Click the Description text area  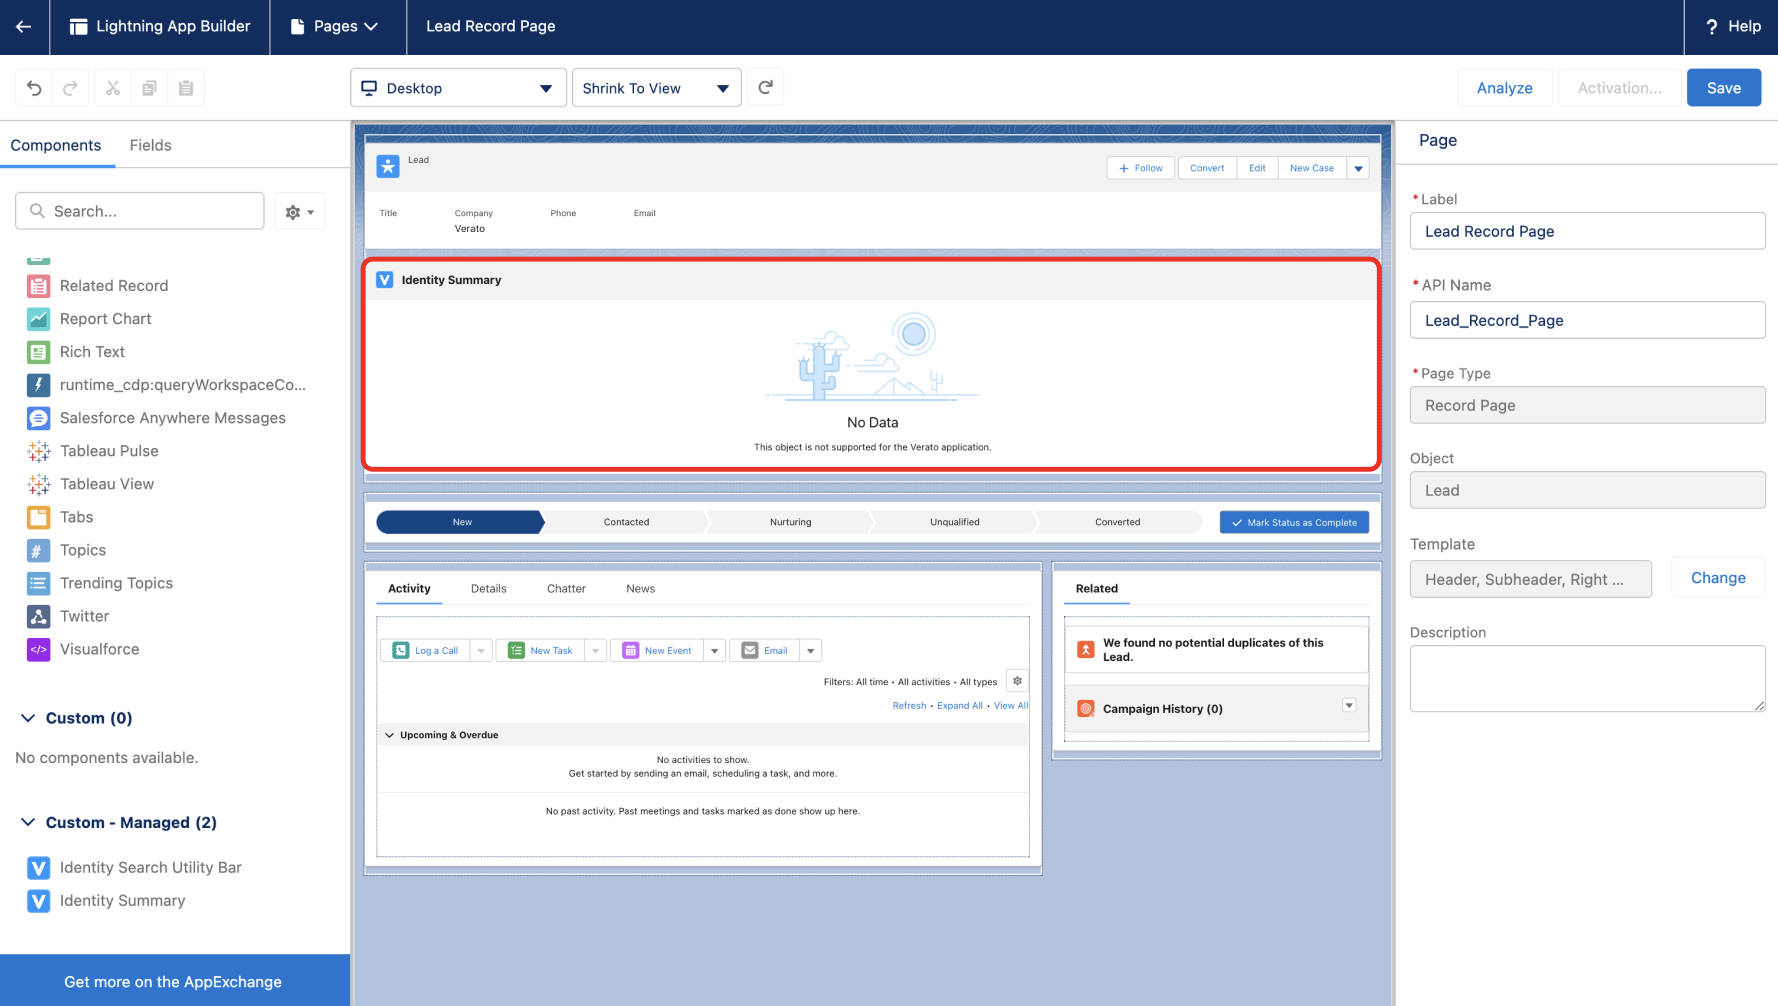1587,679
